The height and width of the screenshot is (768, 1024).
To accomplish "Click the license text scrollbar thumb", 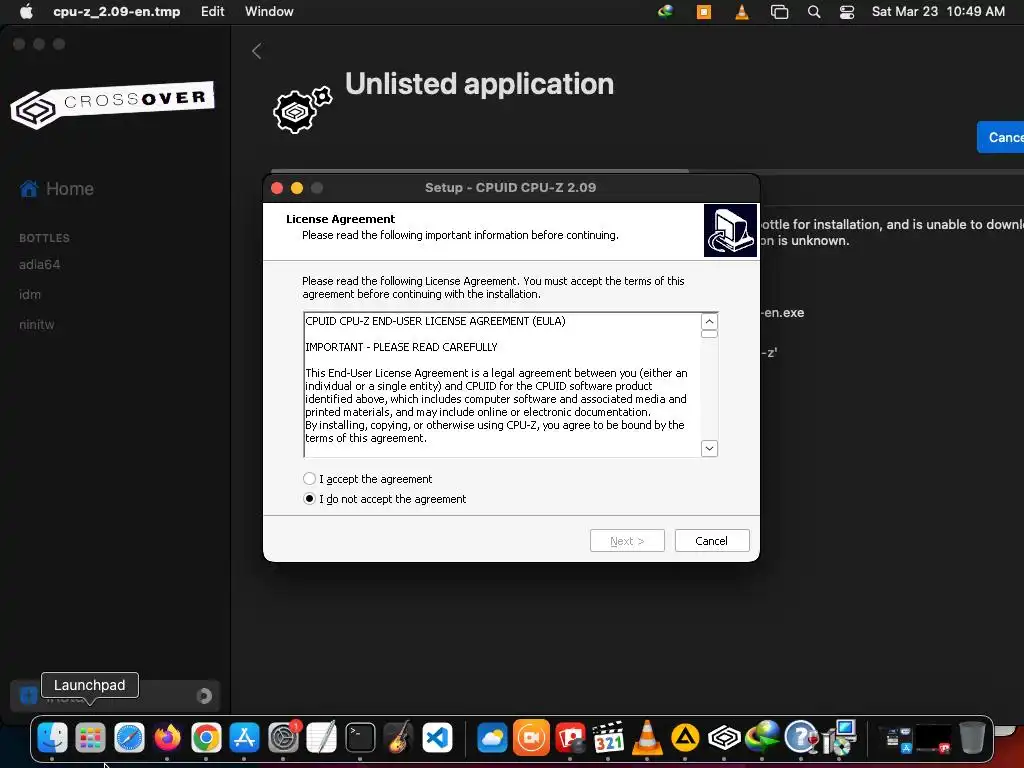I will pyautogui.click(x=709, y=334).
